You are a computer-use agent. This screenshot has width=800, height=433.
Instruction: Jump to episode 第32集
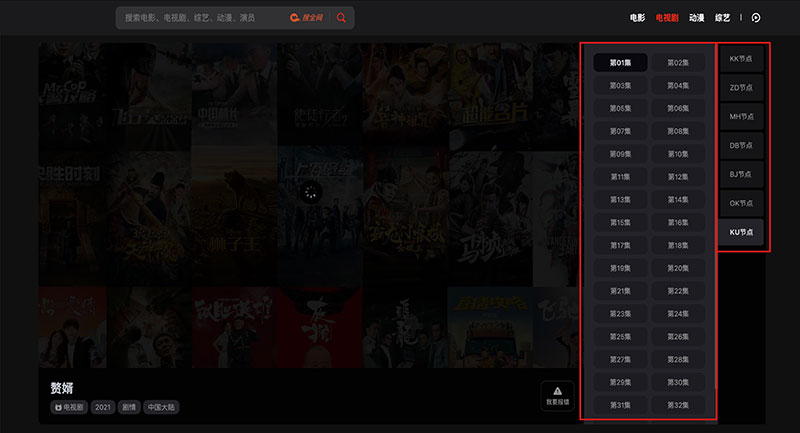678,405
